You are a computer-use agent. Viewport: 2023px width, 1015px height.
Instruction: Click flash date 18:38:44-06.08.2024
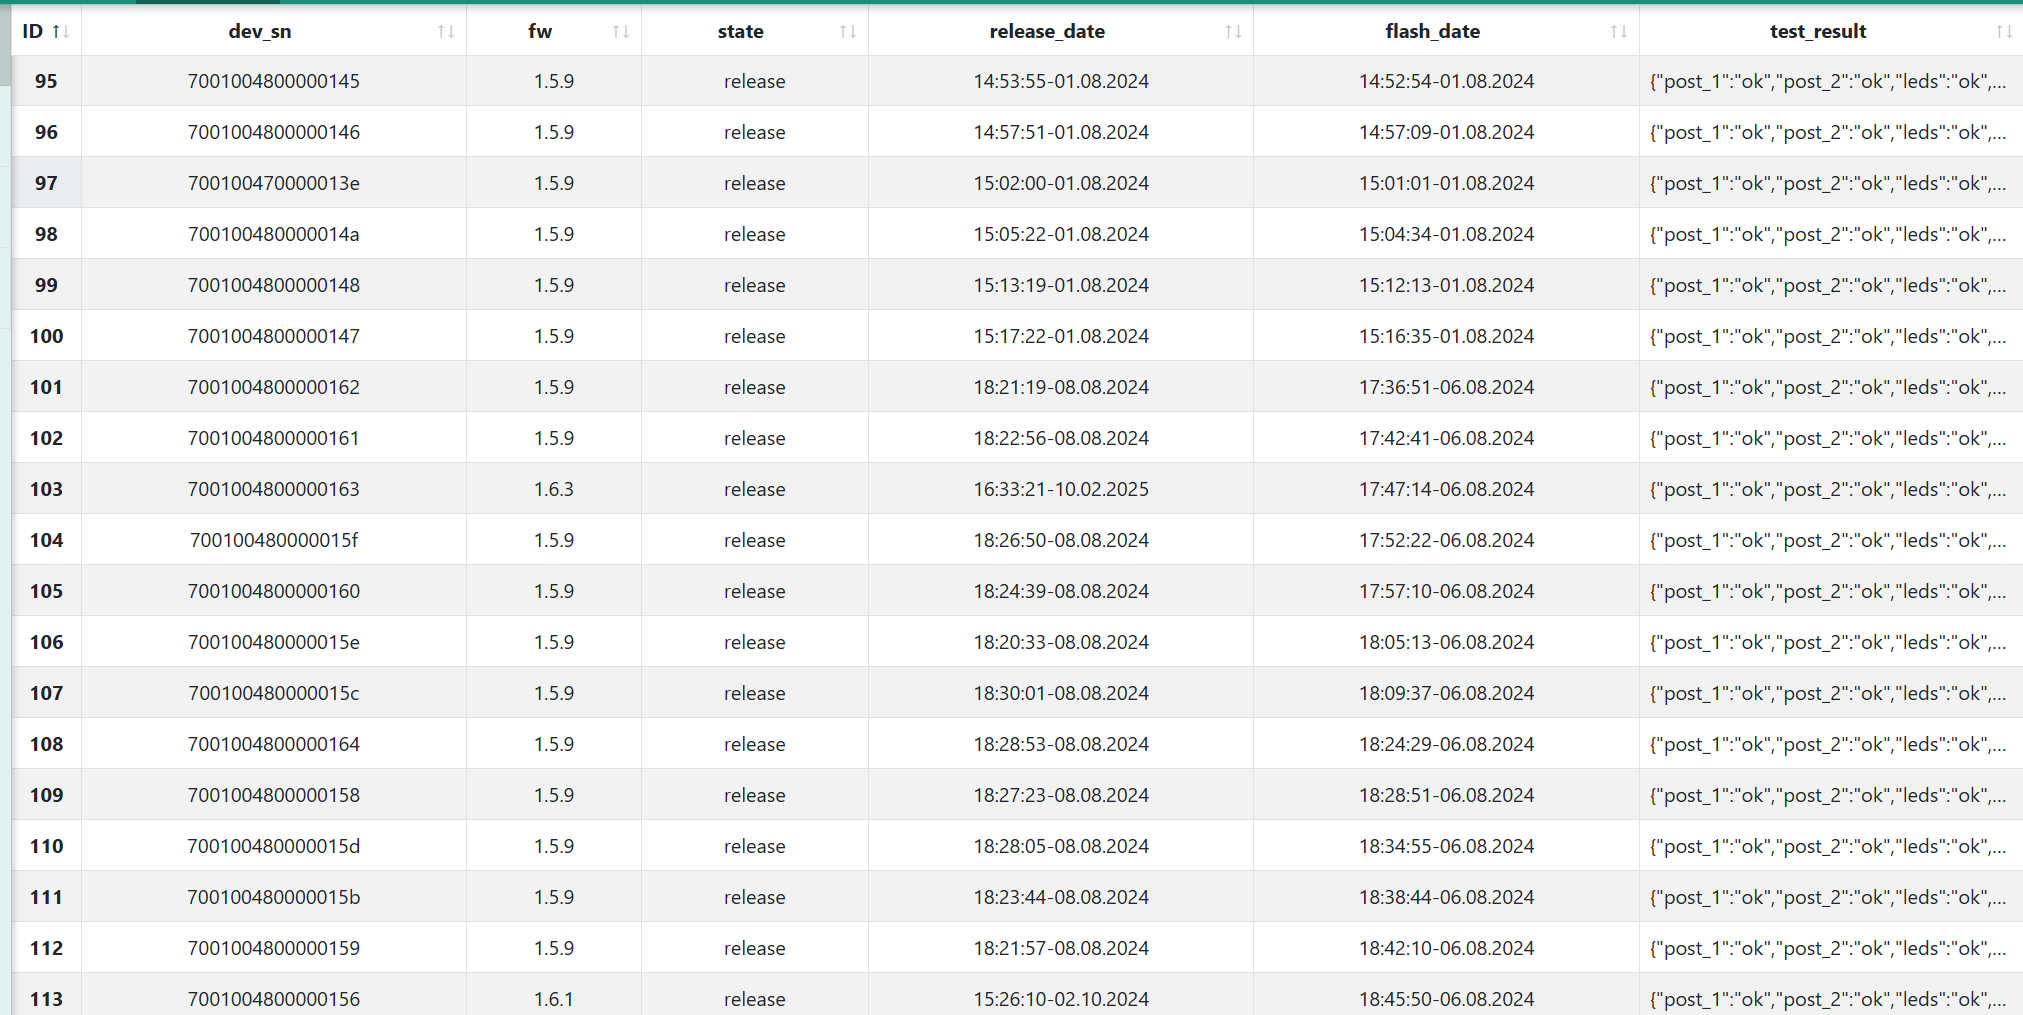point(1446,897)
